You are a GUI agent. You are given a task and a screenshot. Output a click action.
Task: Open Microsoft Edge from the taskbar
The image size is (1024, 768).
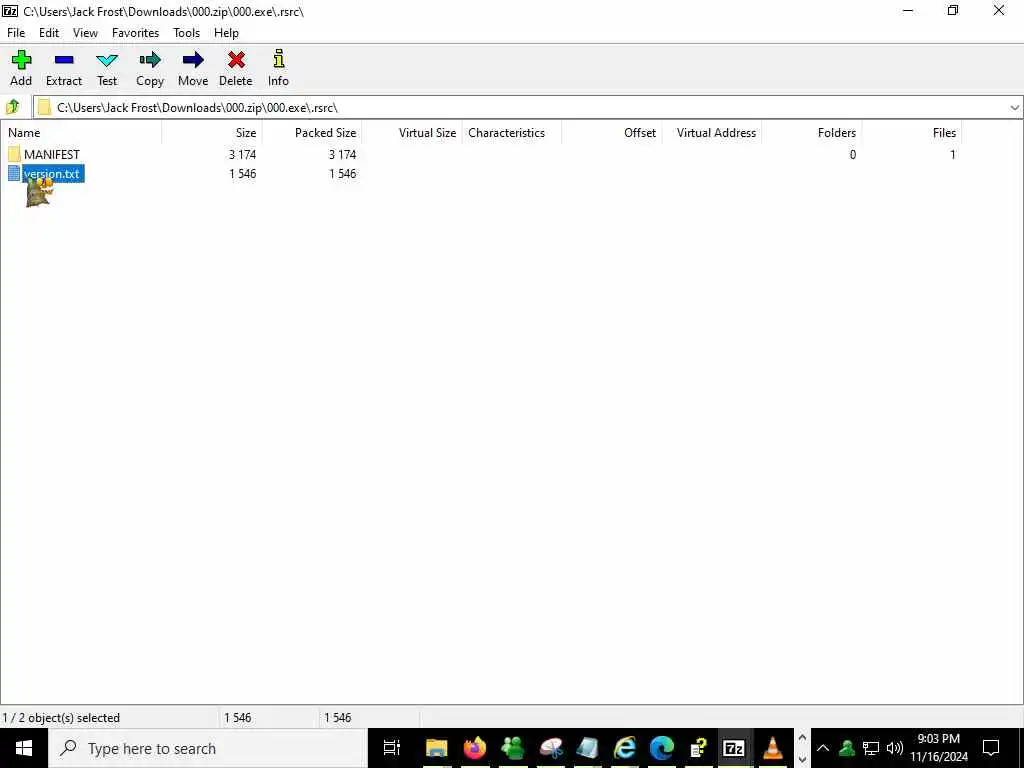click(x=662, y=748)
